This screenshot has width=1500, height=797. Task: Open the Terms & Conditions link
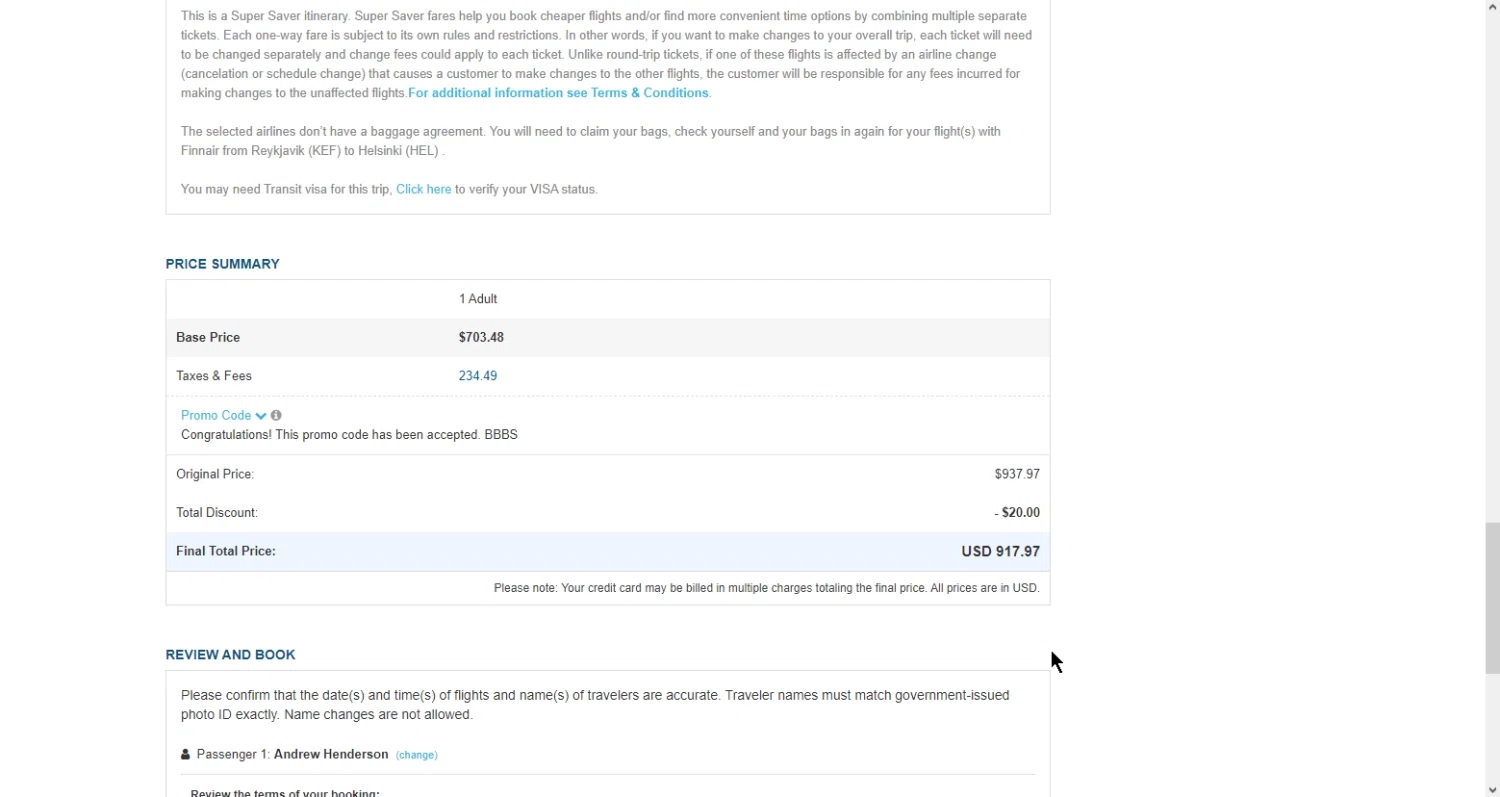click(558, 93)
